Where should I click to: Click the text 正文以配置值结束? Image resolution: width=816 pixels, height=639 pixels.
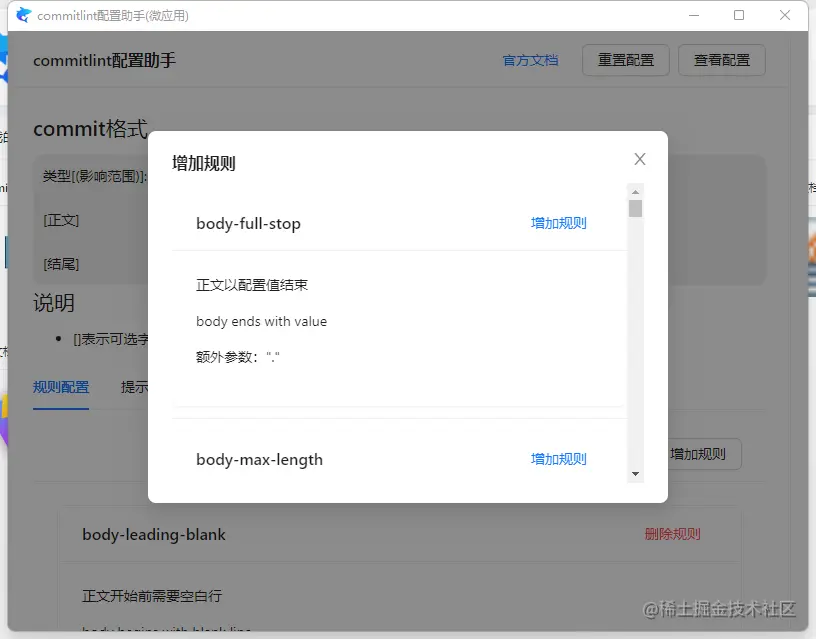tap(252, 285)
